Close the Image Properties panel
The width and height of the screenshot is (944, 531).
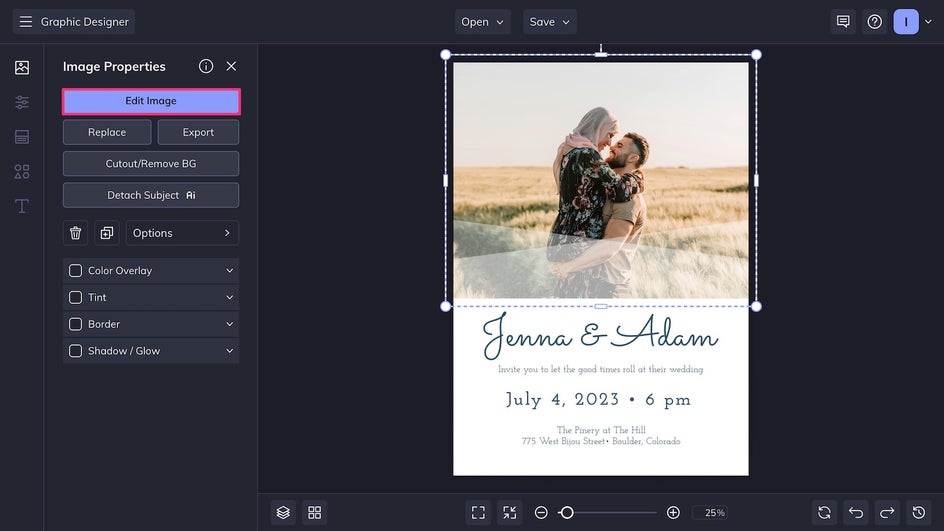tap(231, 66)
